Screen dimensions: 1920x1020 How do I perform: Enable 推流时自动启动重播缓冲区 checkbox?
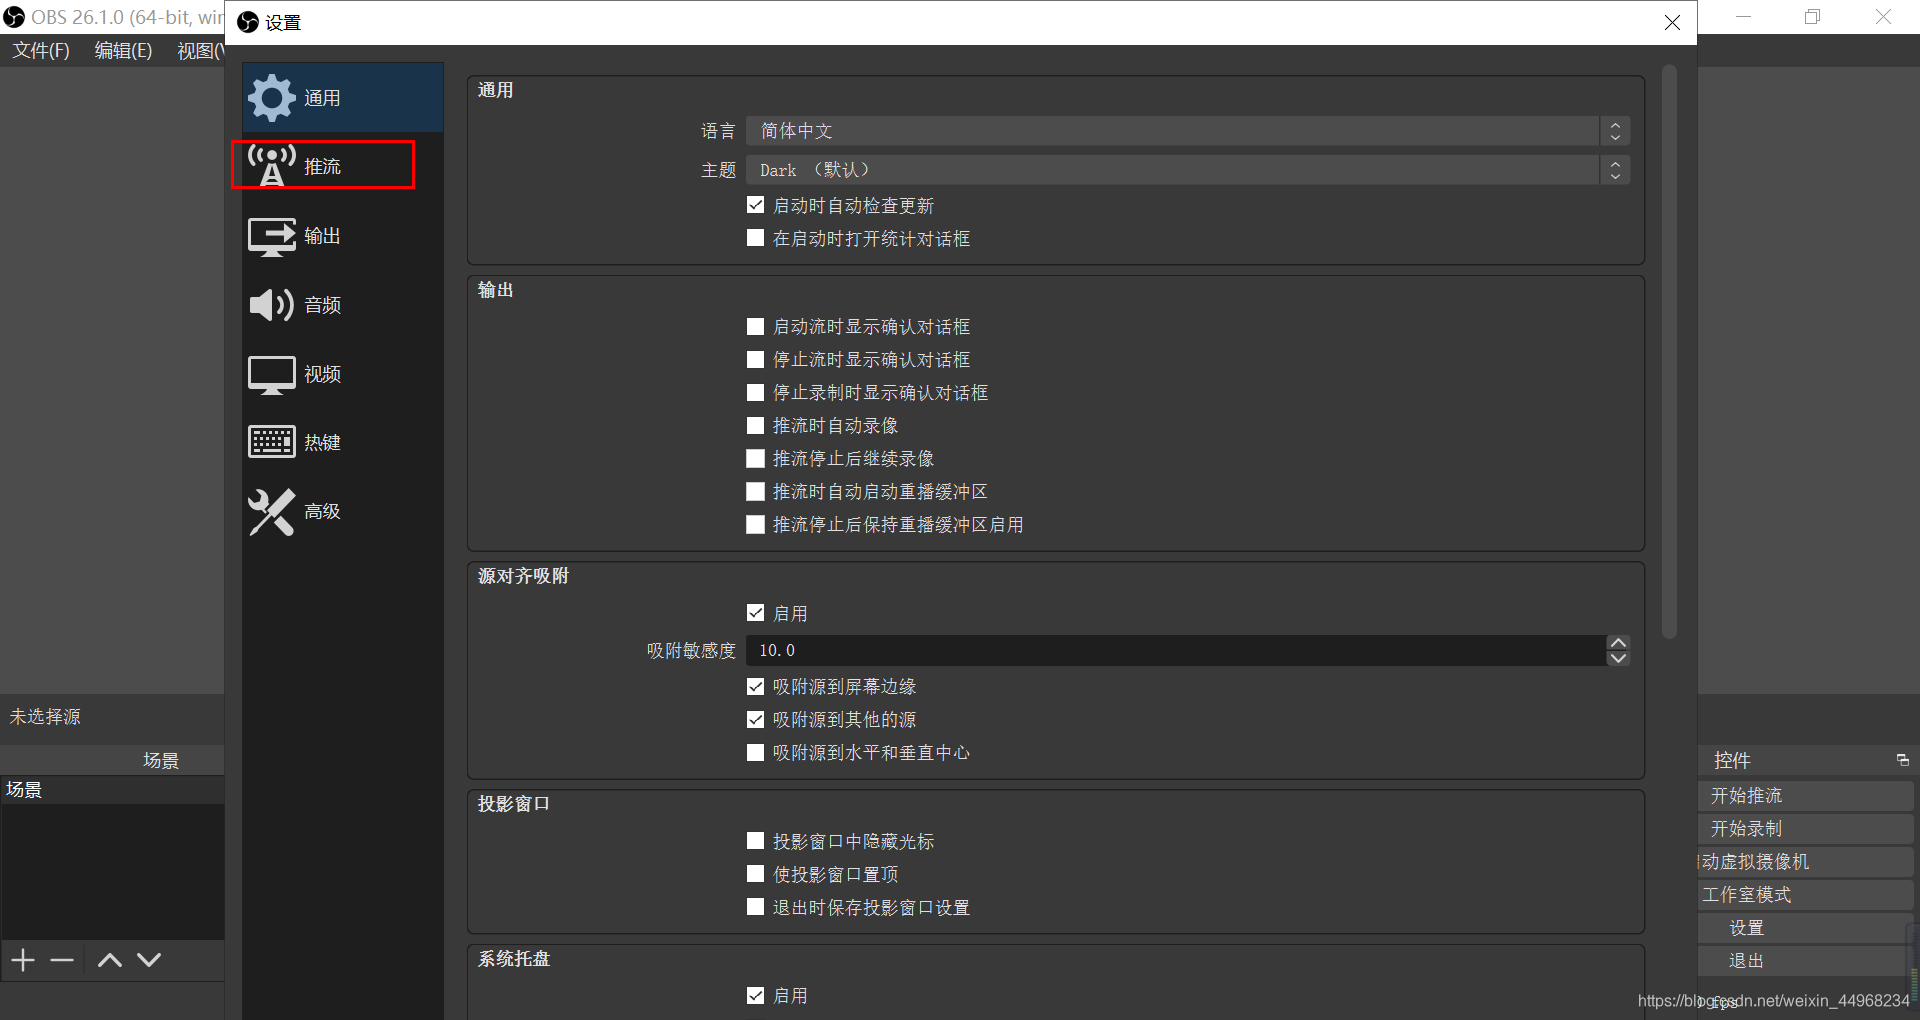point(756,491)
